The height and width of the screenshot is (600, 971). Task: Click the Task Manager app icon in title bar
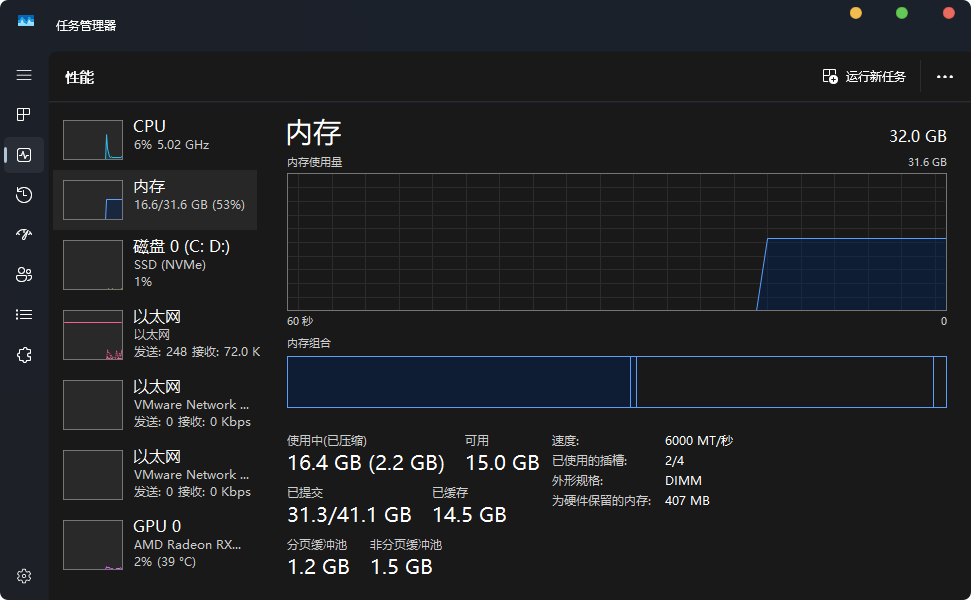point(26,21)
